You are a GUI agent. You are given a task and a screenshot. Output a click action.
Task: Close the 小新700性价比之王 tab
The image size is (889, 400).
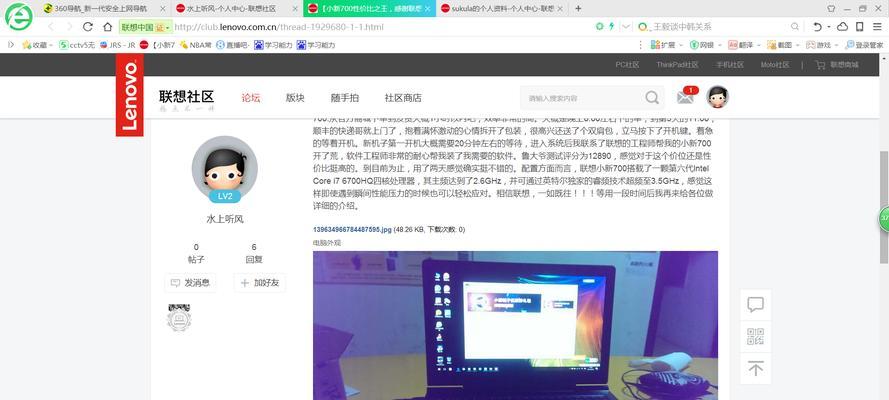coord(427,8)
